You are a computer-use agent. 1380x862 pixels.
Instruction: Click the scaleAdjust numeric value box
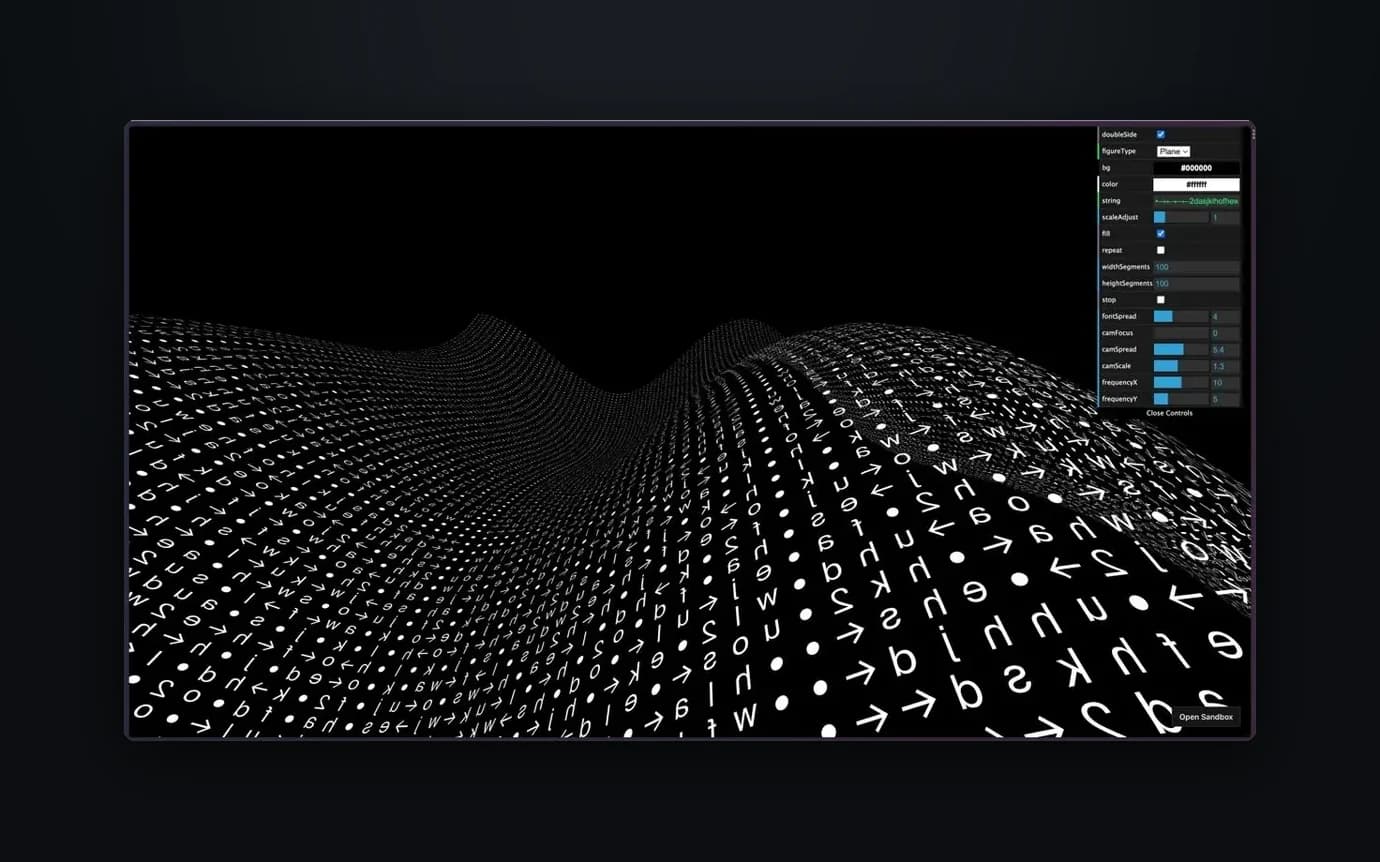(1225, 217)
